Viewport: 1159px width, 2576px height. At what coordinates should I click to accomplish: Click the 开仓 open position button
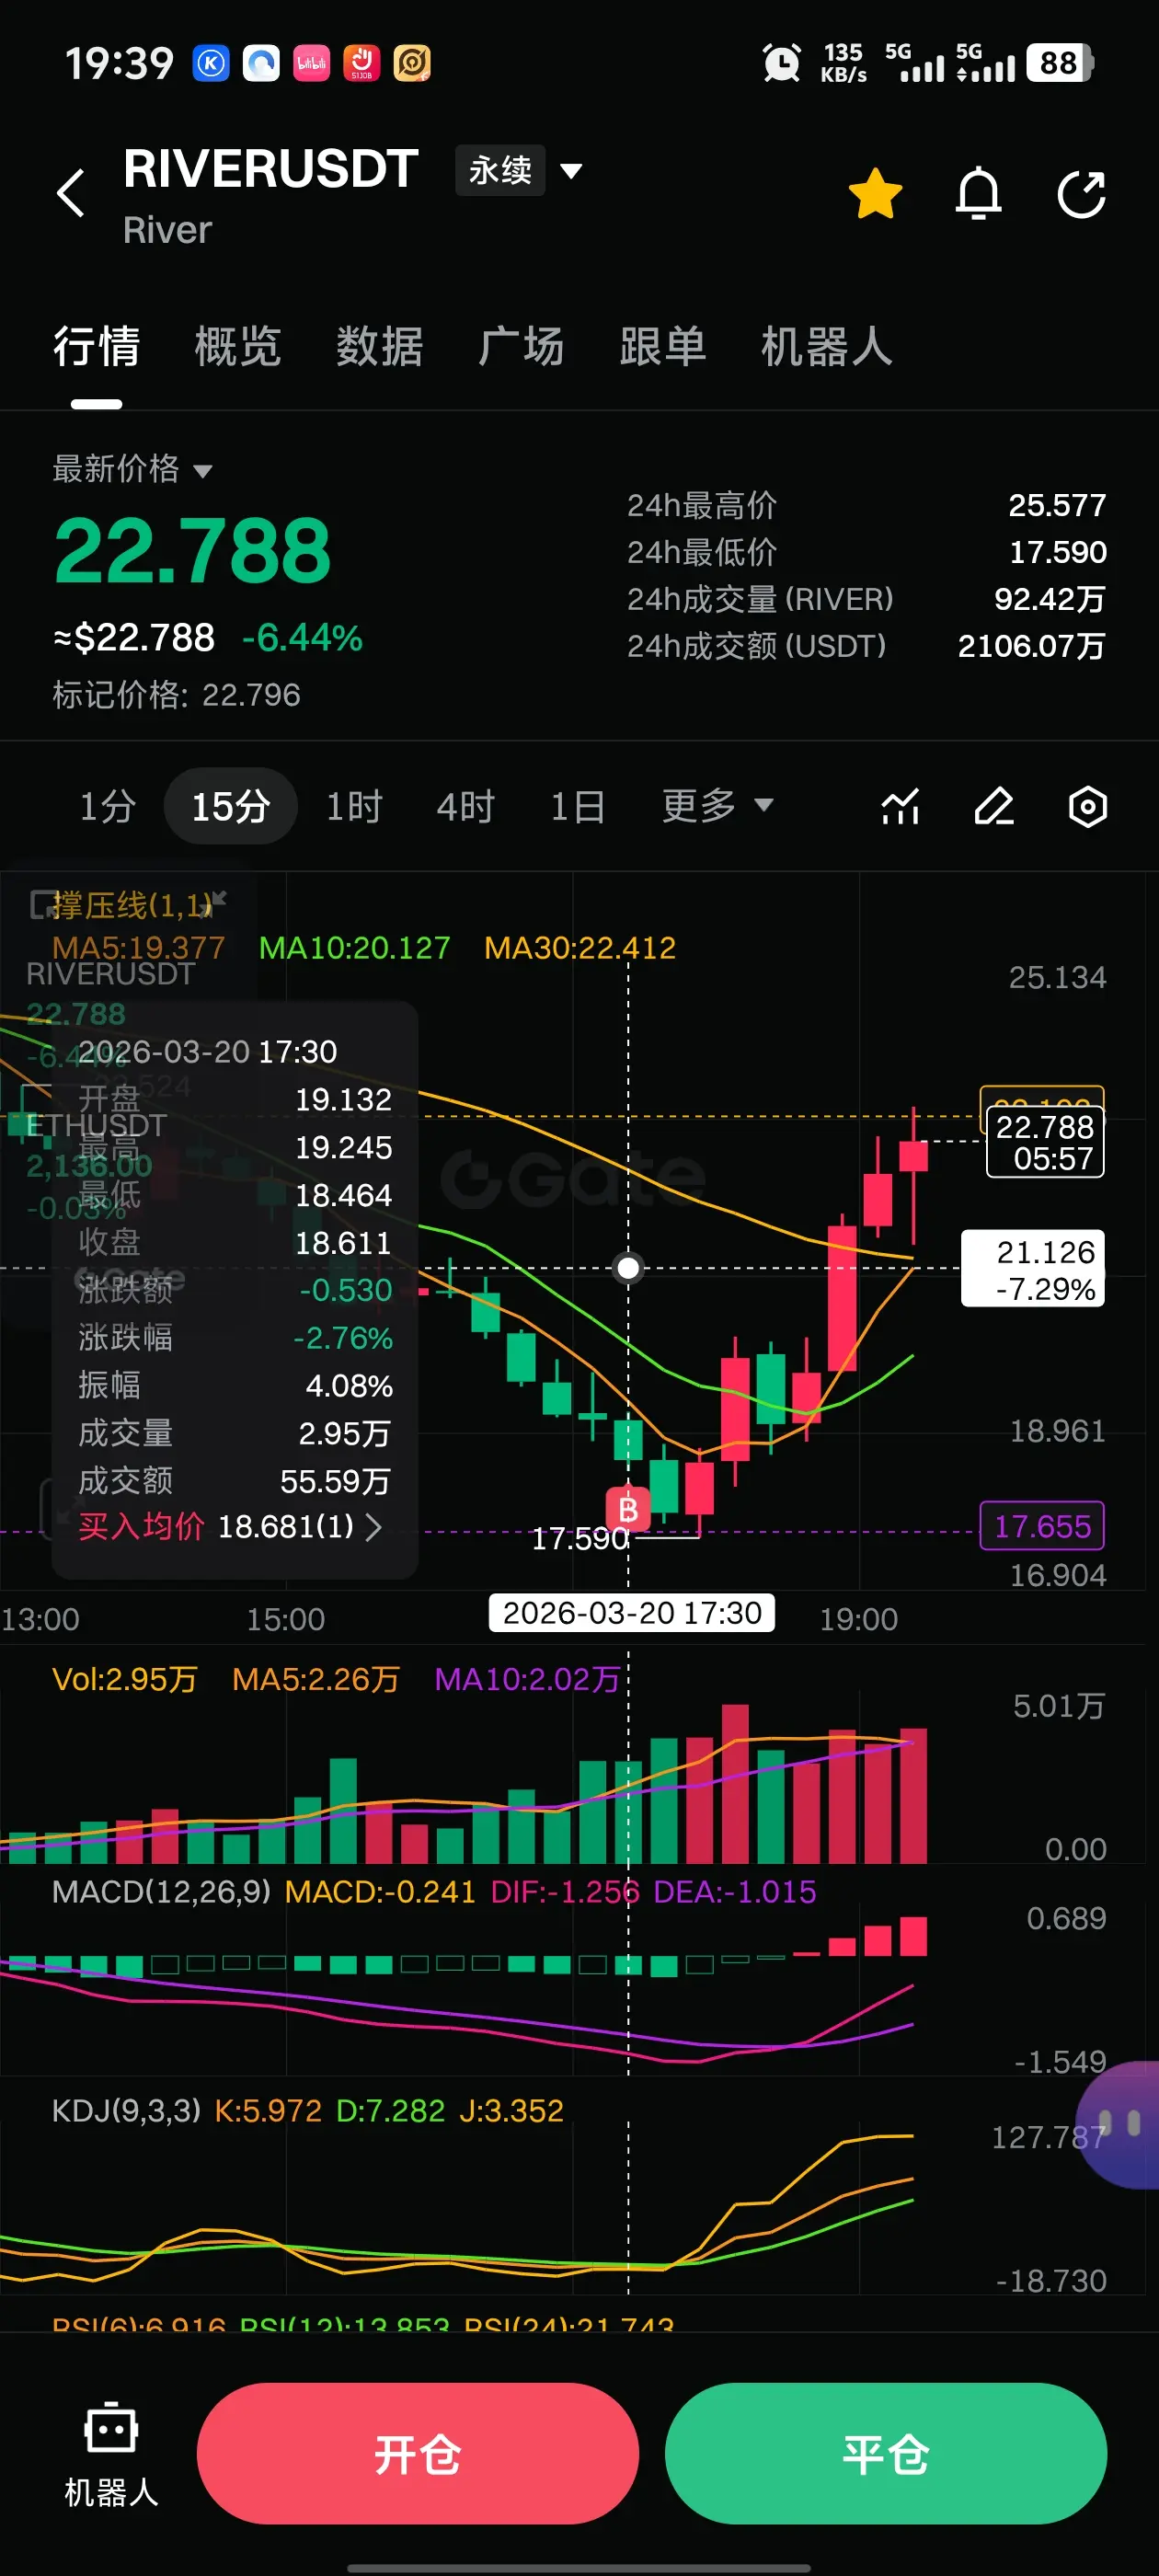coord(418,2454)
